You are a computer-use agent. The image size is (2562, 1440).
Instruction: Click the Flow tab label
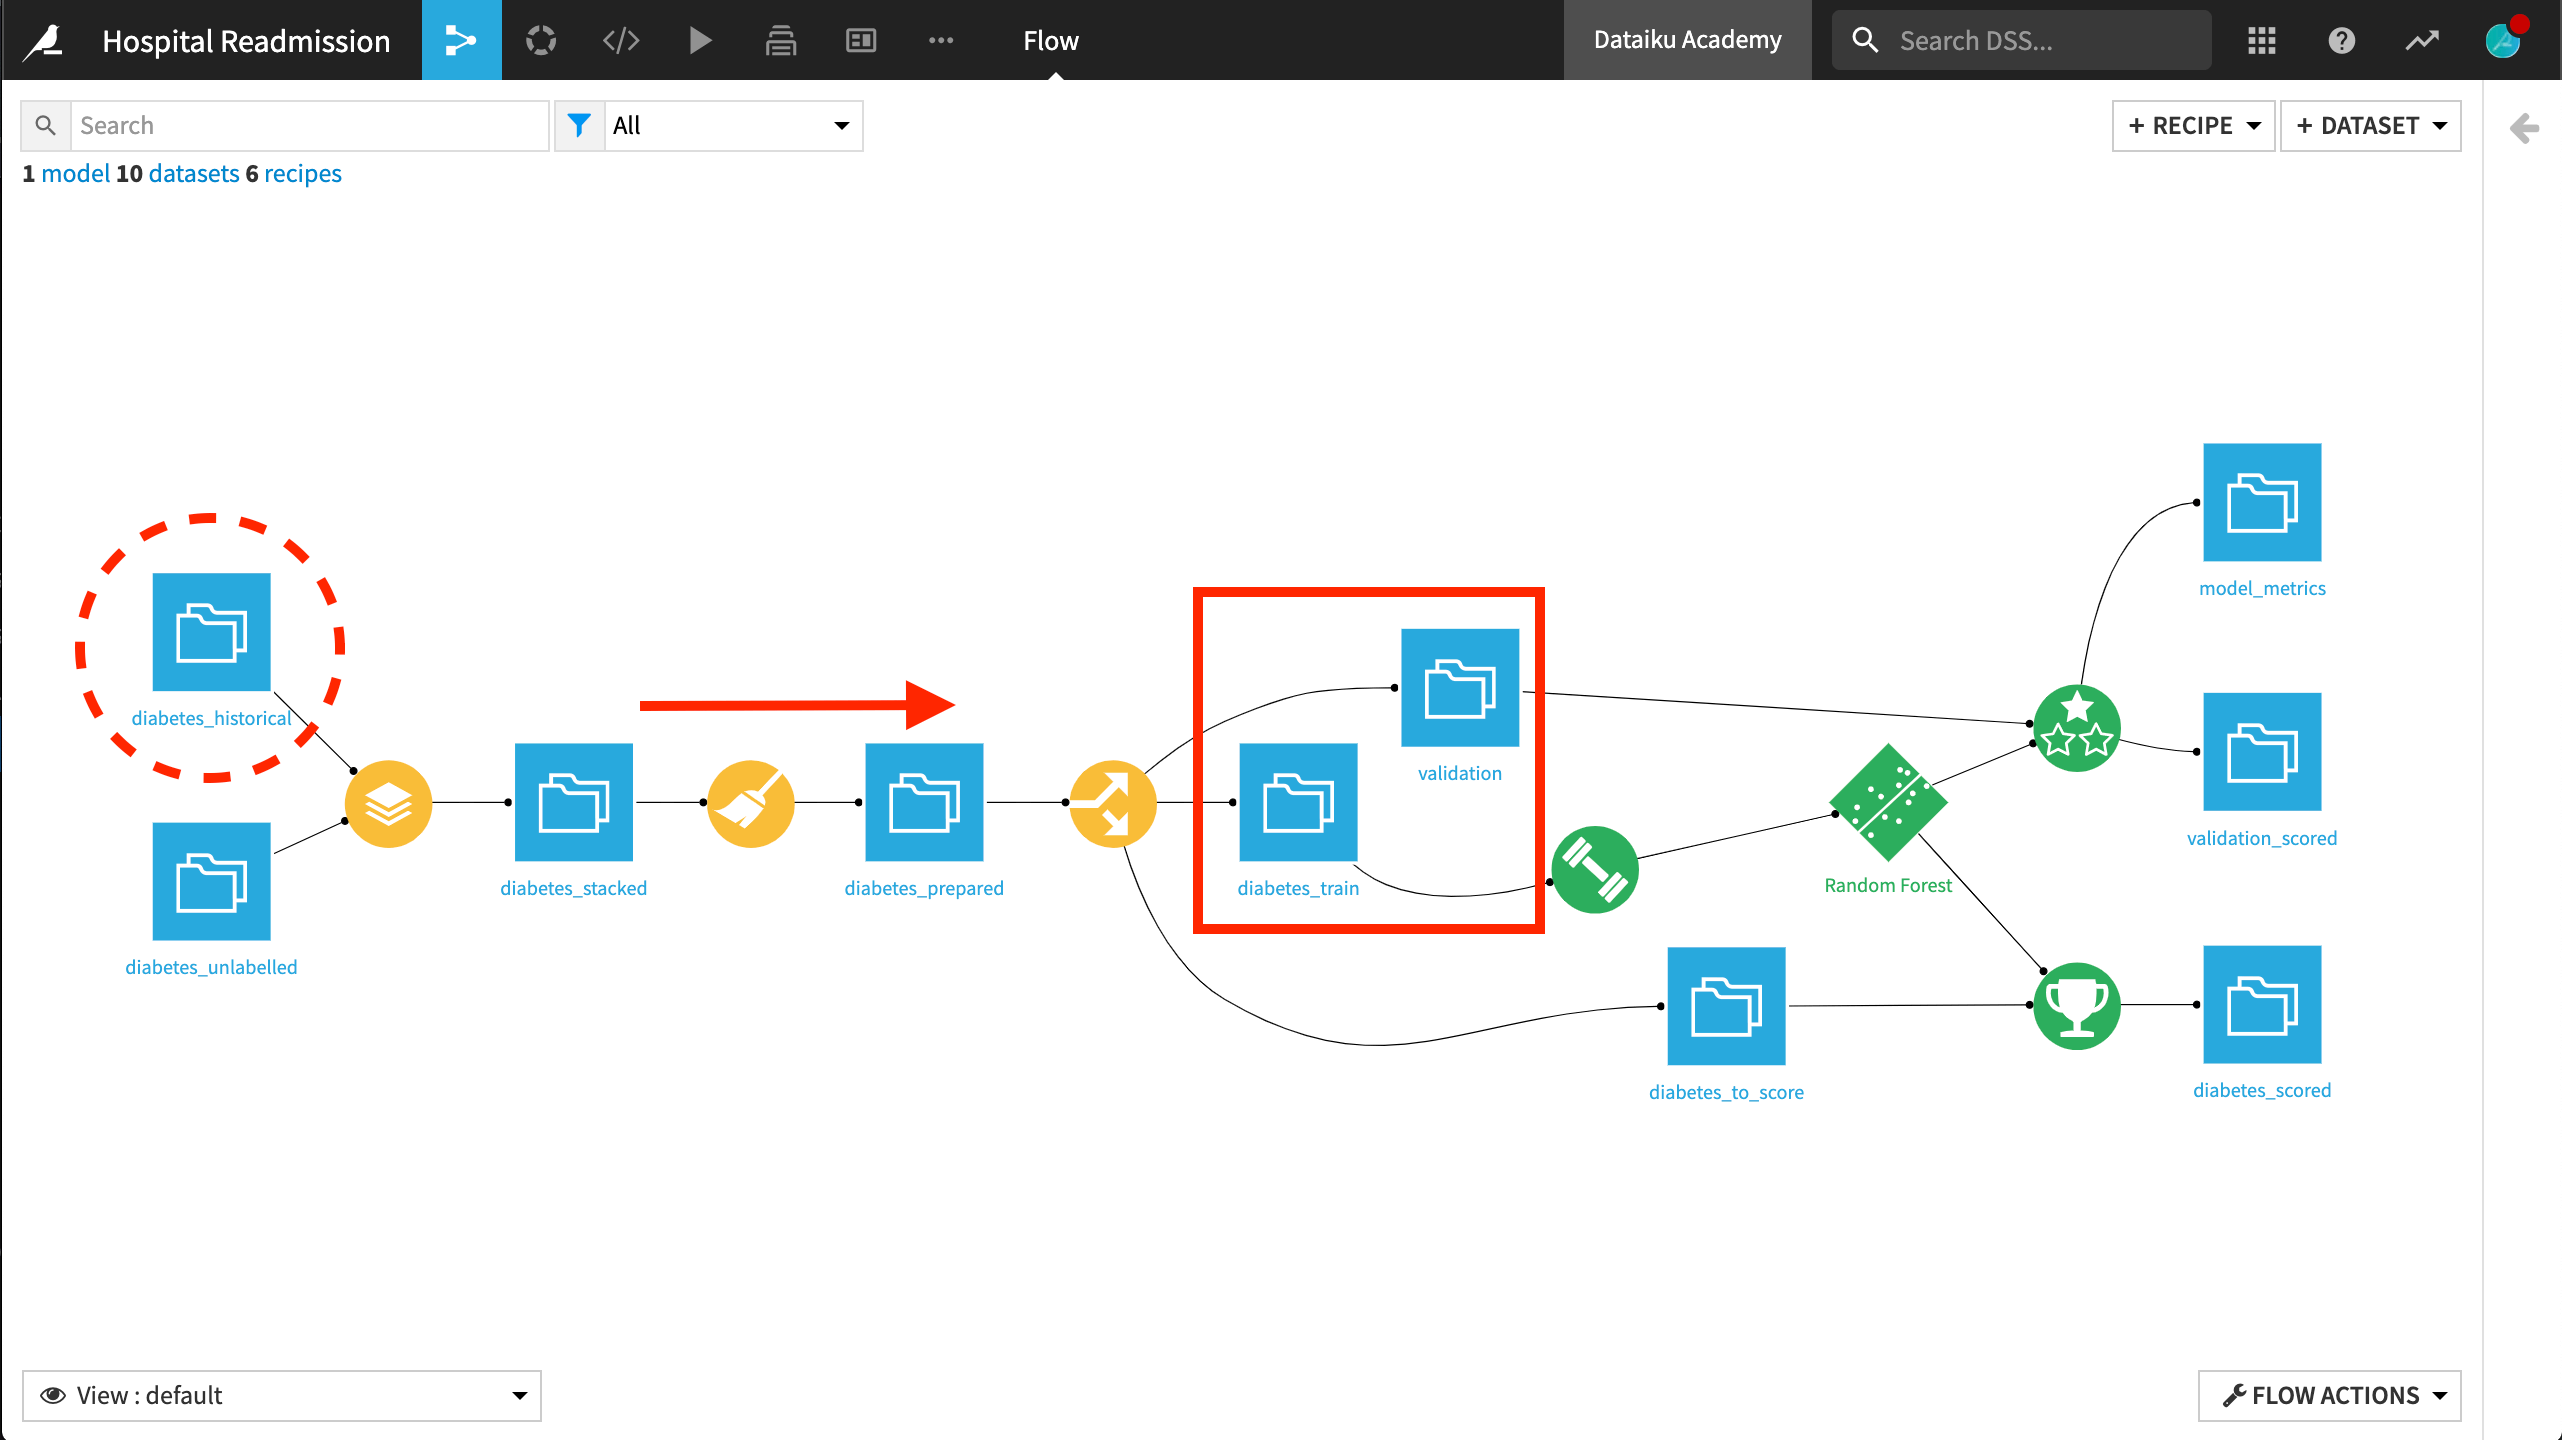[1051, 40]
